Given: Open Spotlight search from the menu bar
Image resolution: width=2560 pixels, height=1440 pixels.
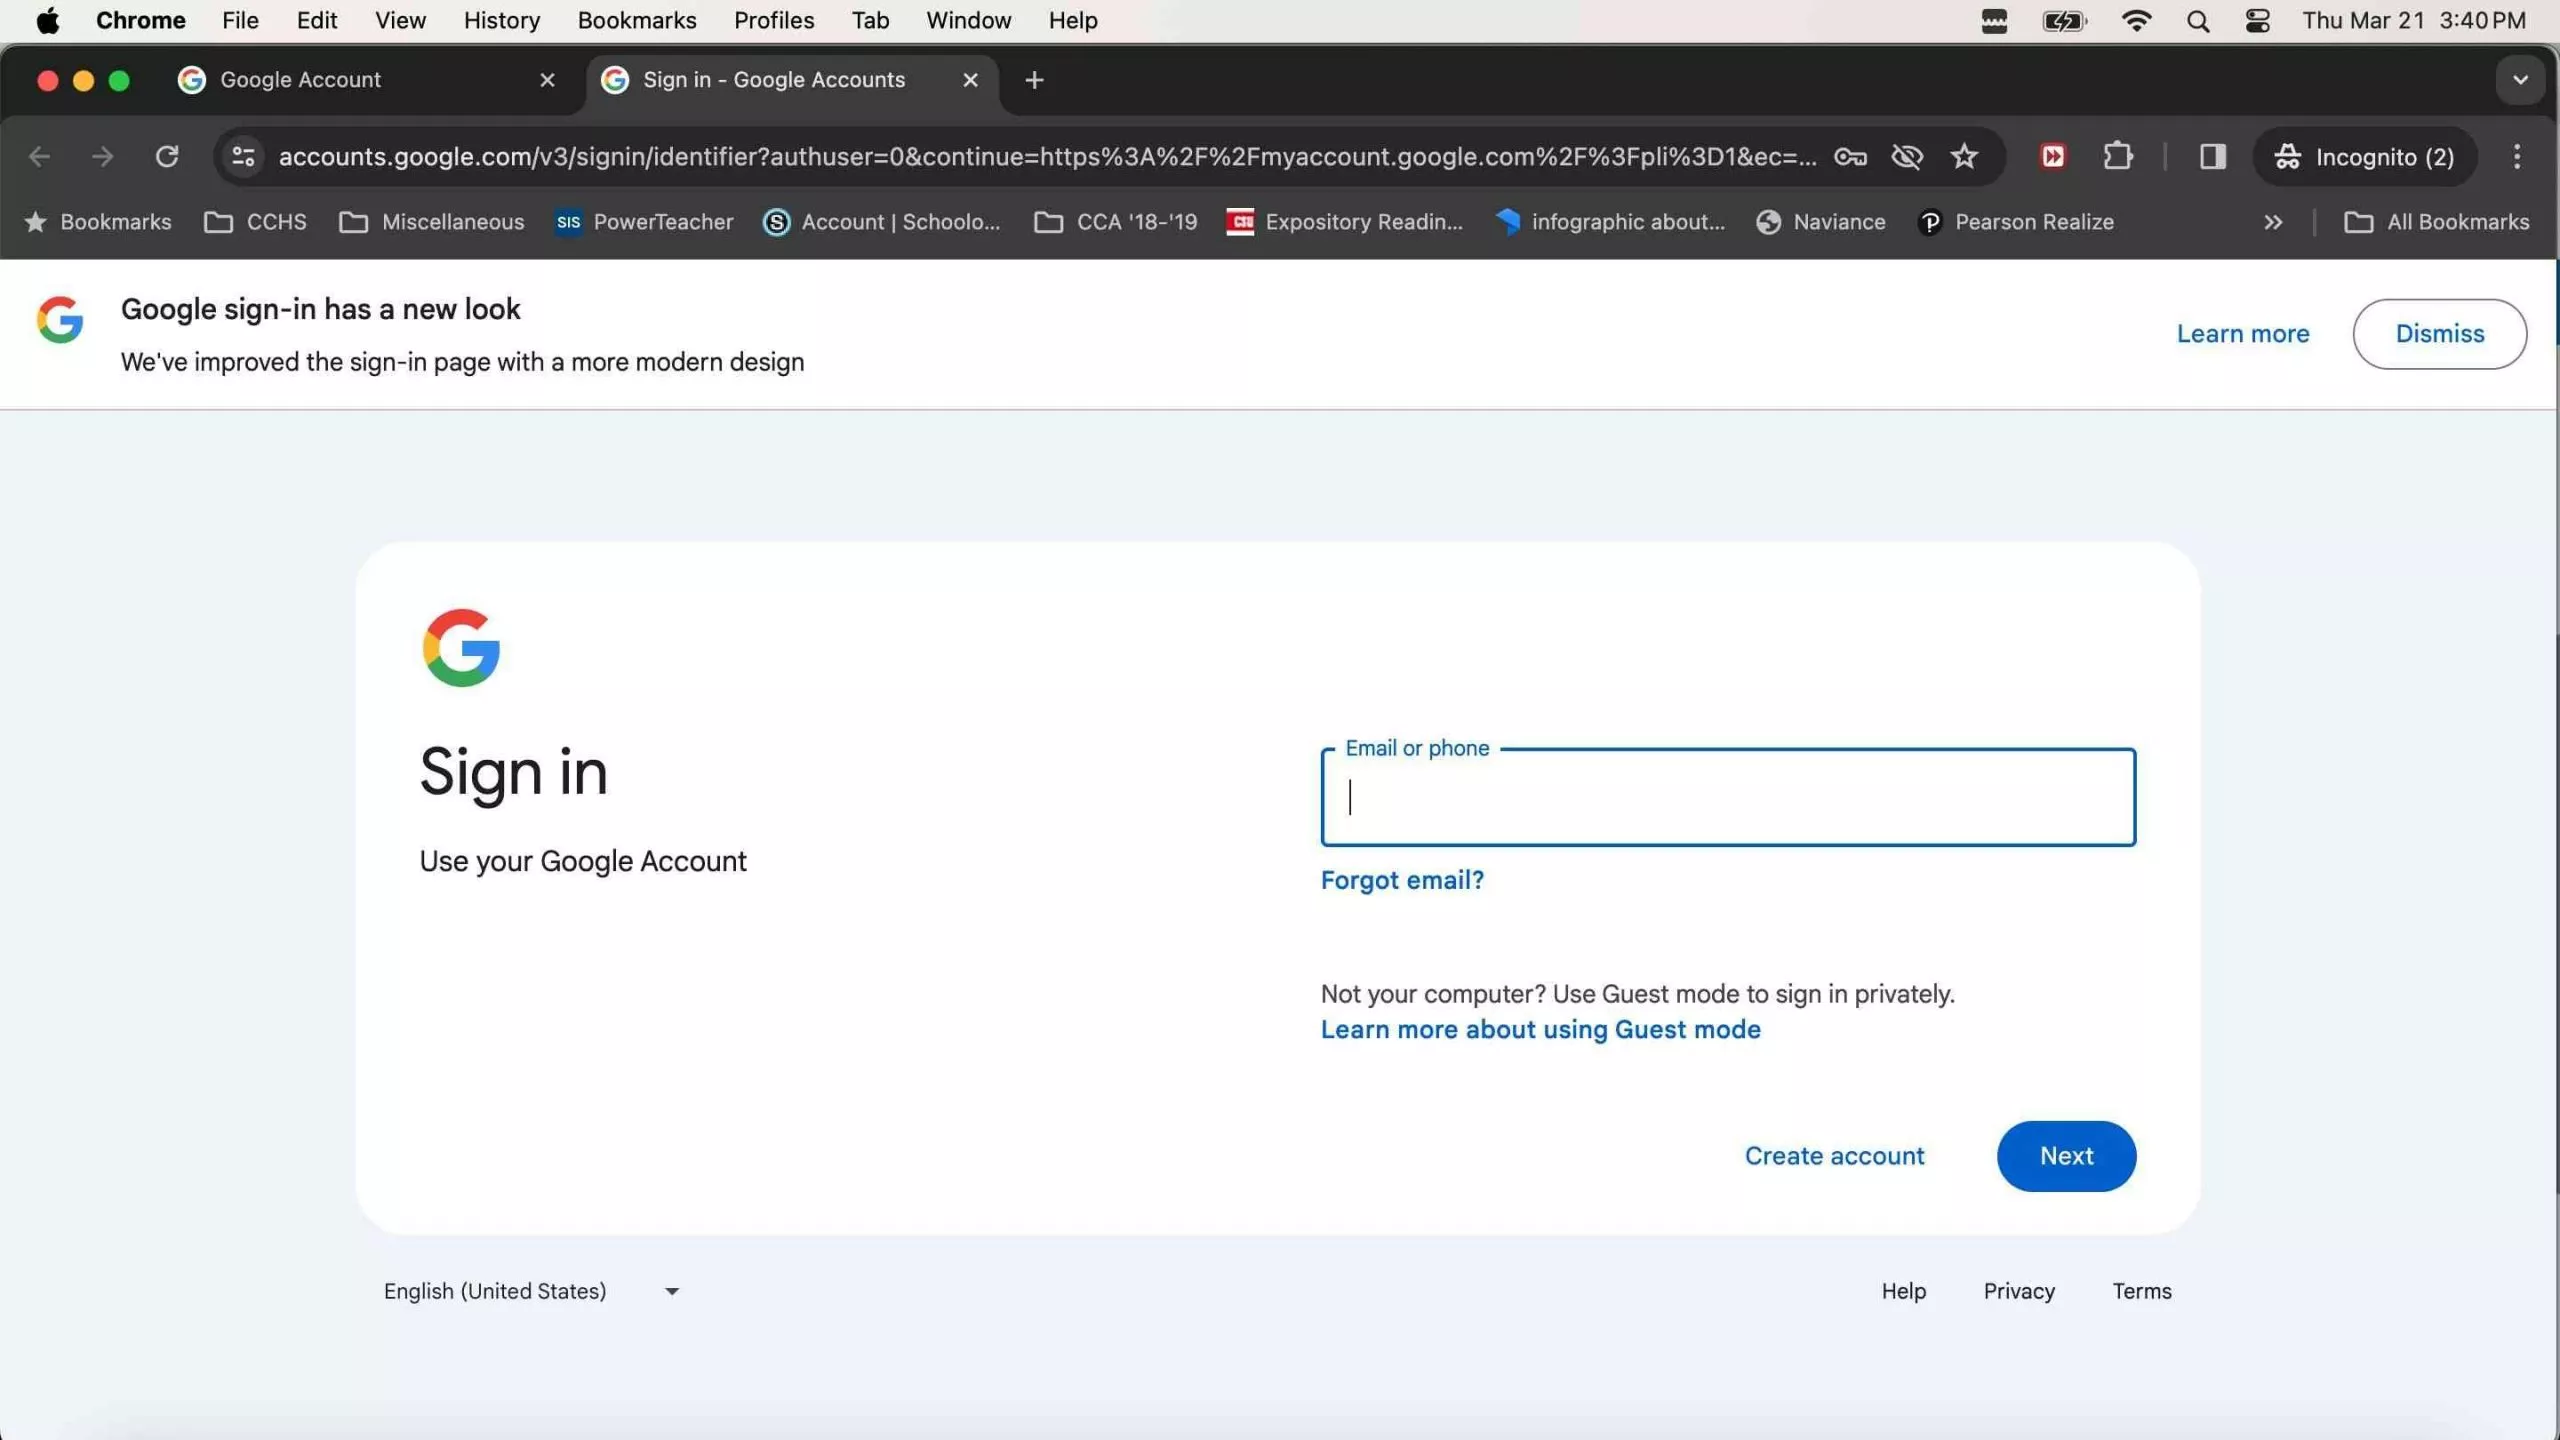Looking at the screenshot, I should (x=2197, y=20).
